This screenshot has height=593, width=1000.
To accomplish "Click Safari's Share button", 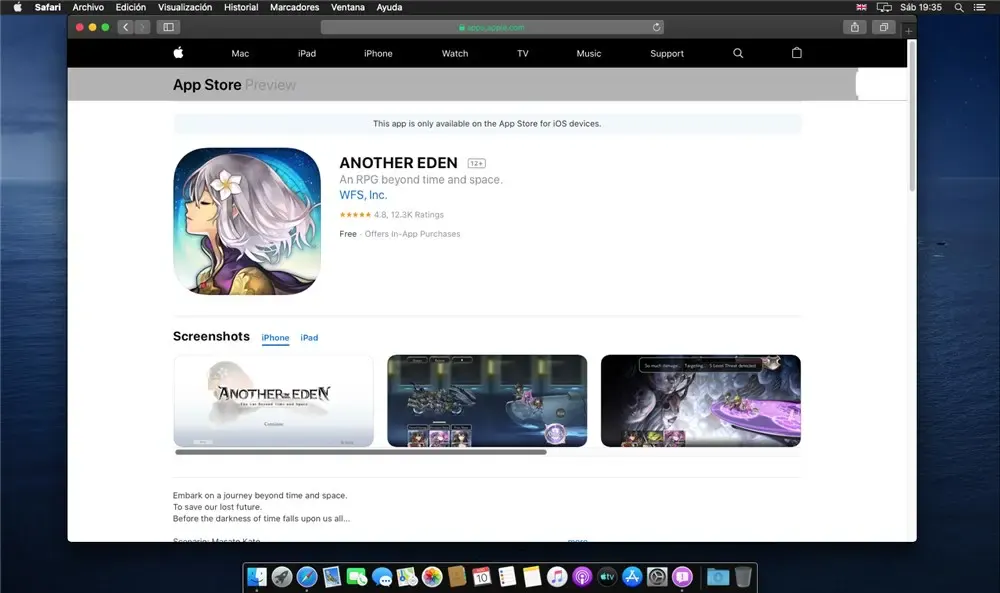I will (x=855, y=27).
